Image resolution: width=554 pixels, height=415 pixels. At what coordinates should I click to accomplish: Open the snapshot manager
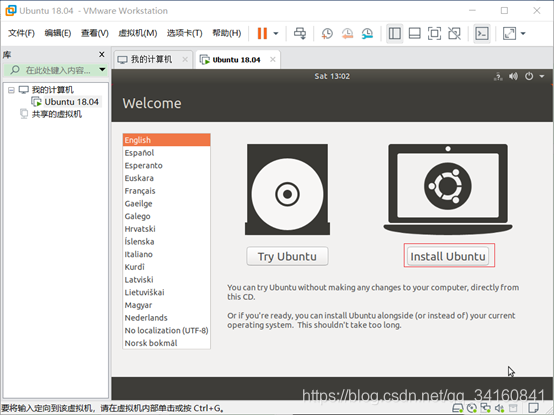point(367,34)
